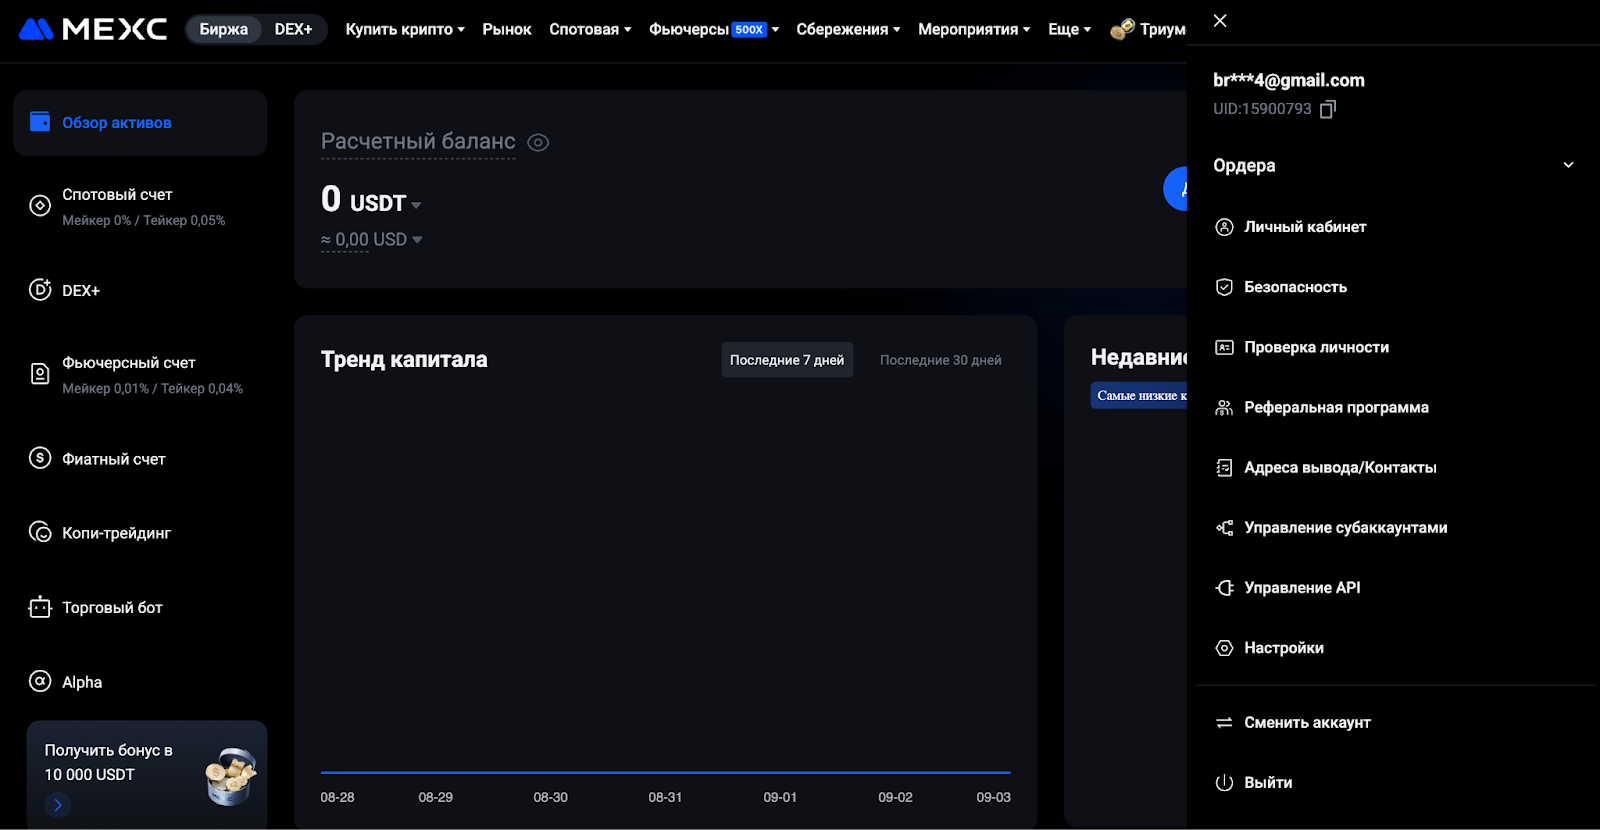The width and height of the screenshot is (1600, 830).
Task: Switch to the Биржа mode
Action: [x=224, y=29]
